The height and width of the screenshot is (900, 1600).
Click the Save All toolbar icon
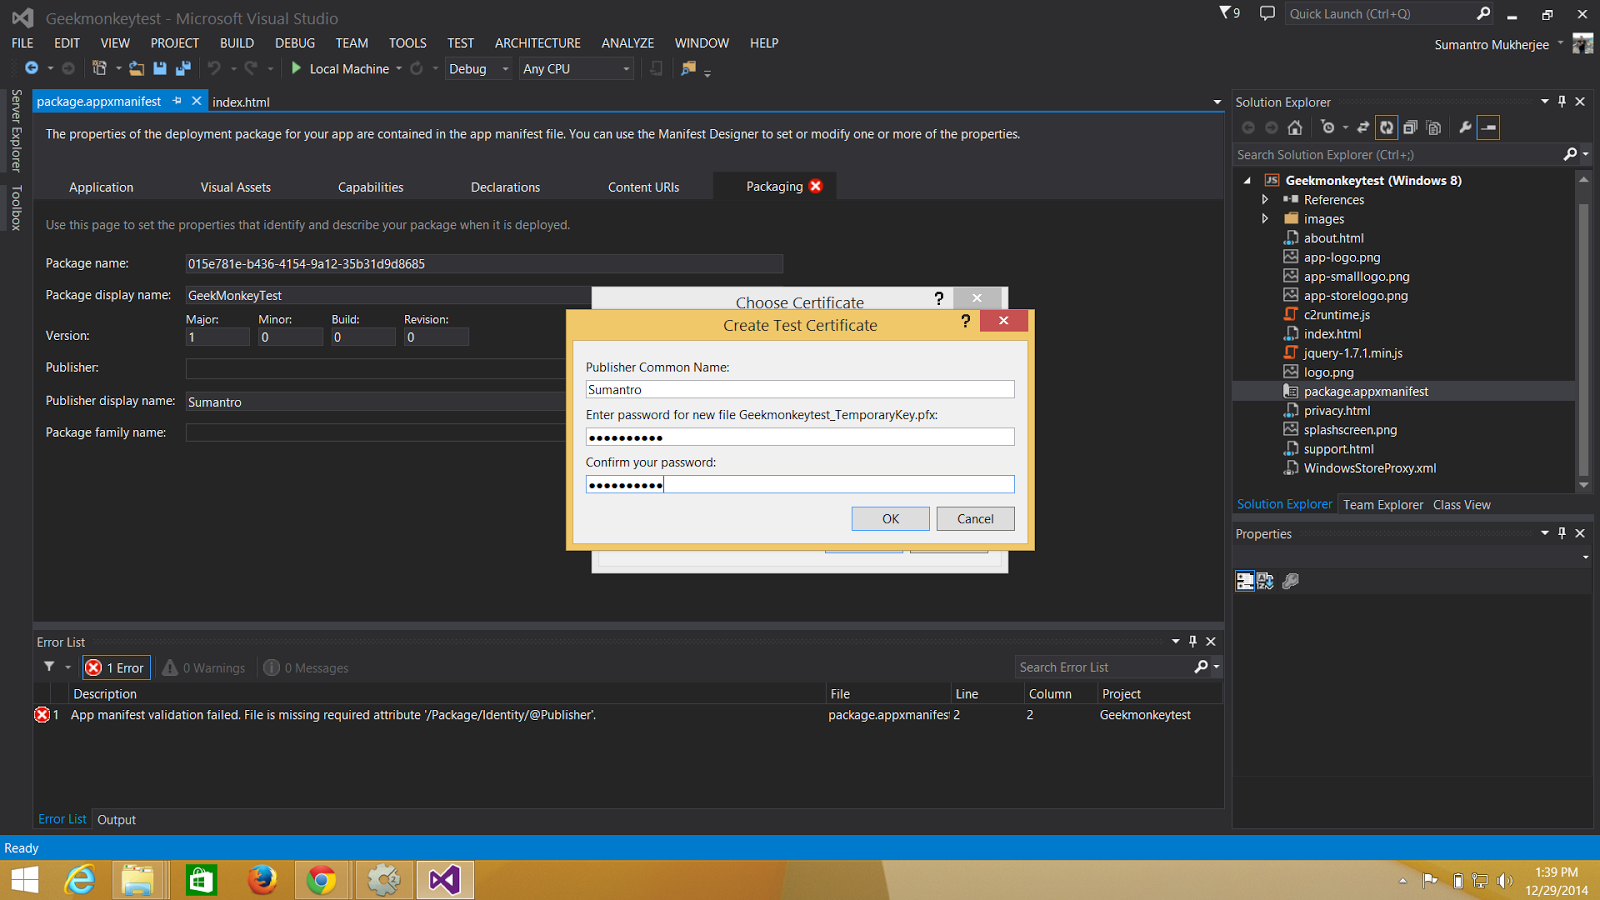click(183, 68)
